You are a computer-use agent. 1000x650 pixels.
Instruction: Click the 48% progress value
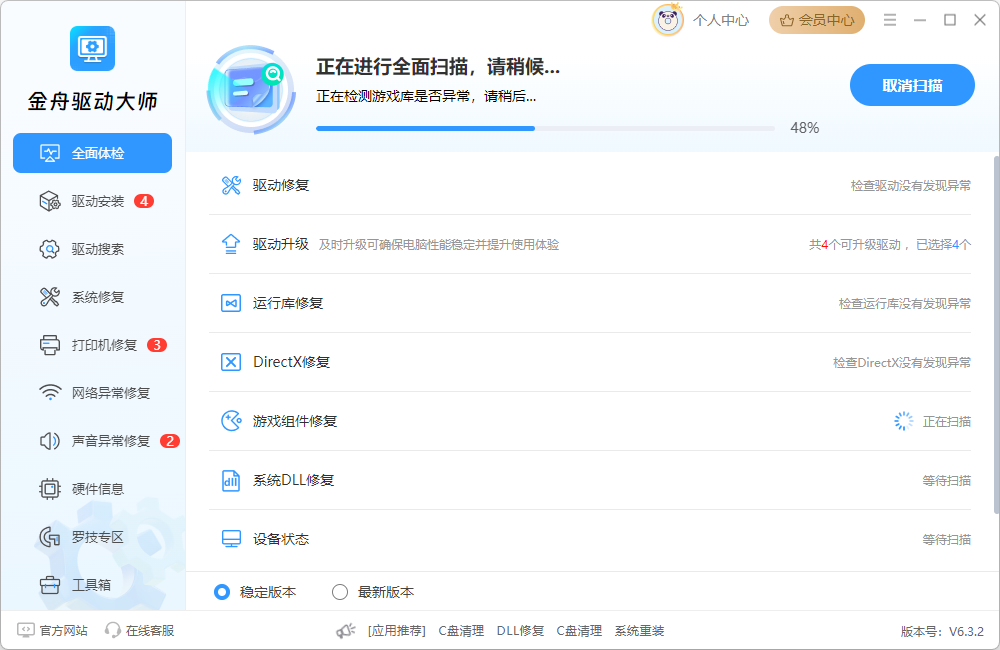tap(804, 128)
